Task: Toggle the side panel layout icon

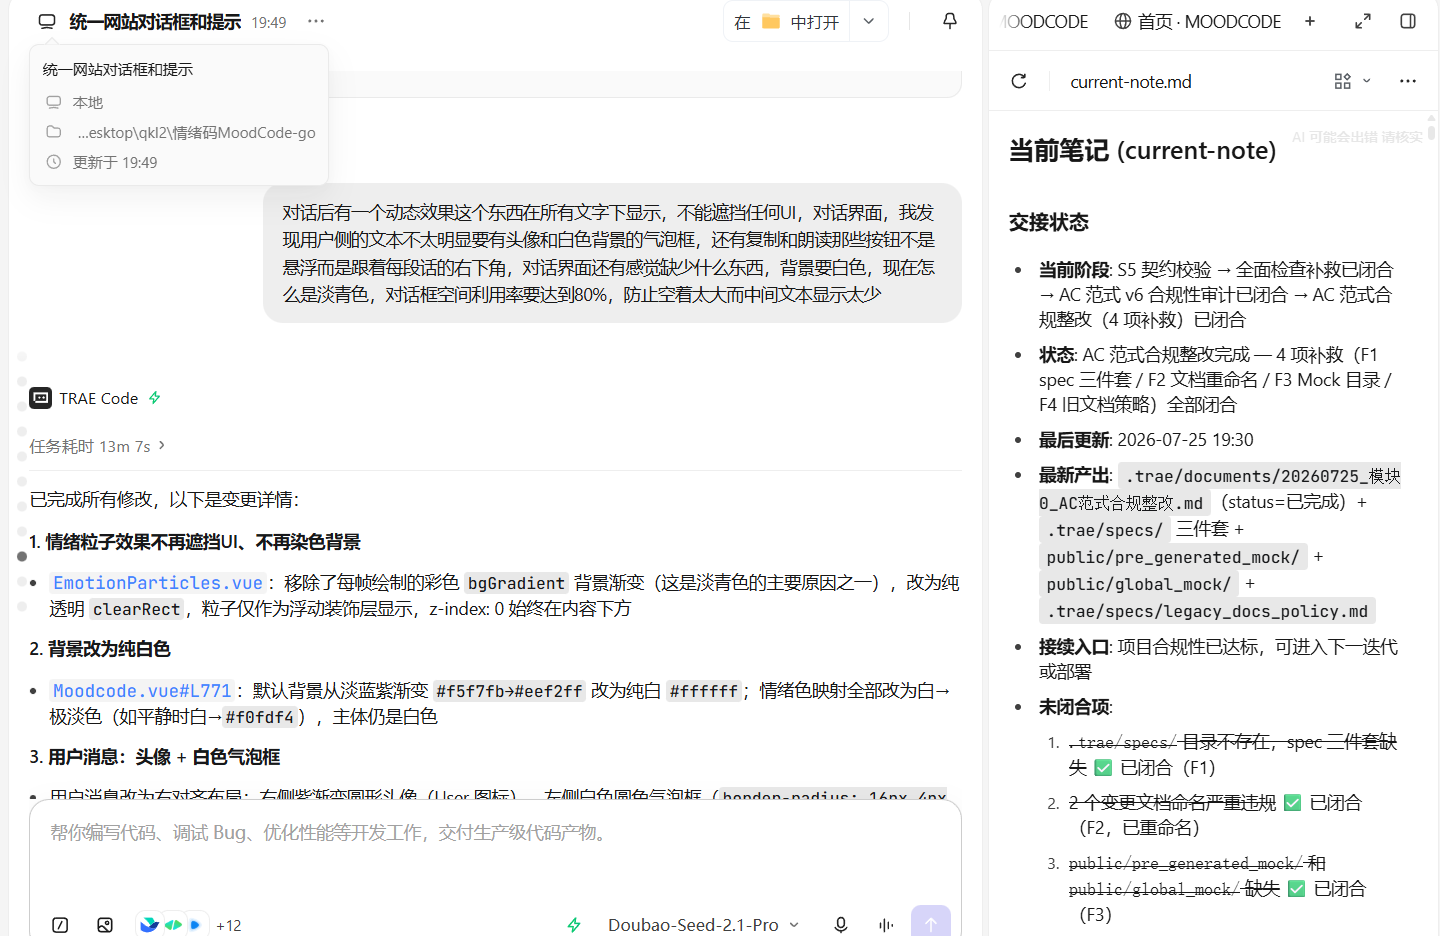Action: pyautogui.click(x=1408, y=21)
